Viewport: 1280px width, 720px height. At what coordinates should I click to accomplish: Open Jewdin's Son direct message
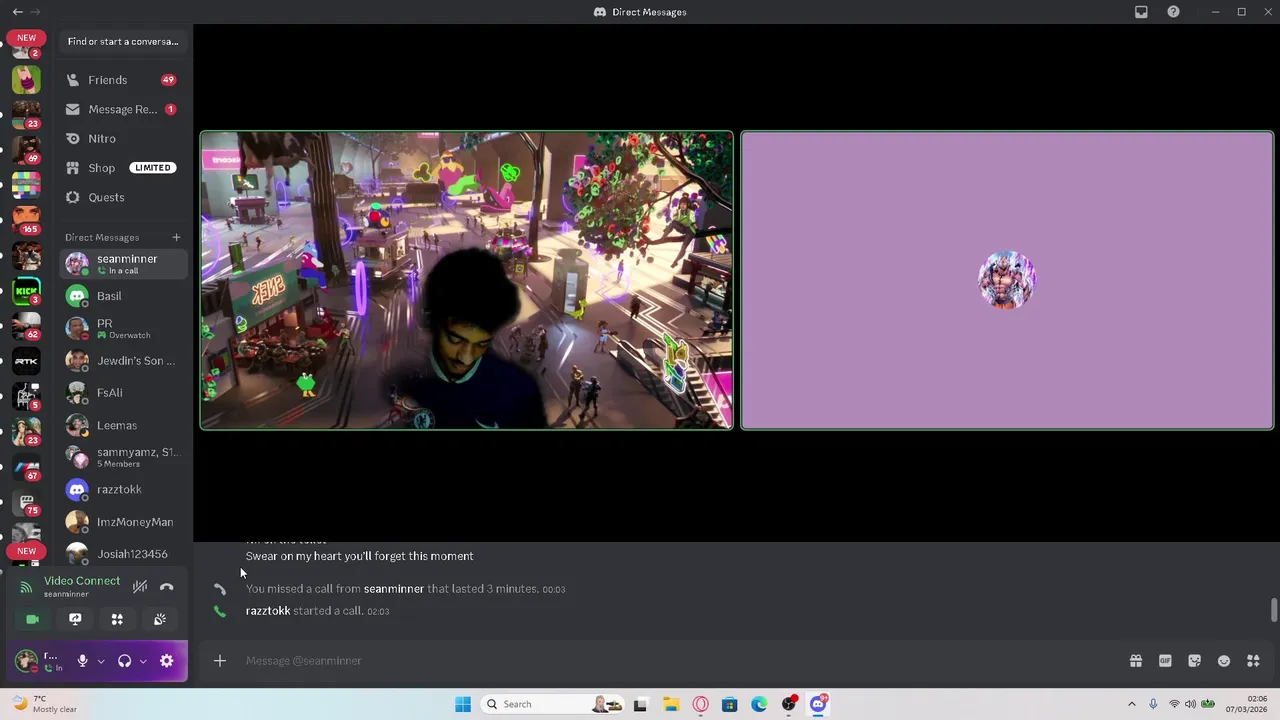pyautogui.click(x=122, y=360)
